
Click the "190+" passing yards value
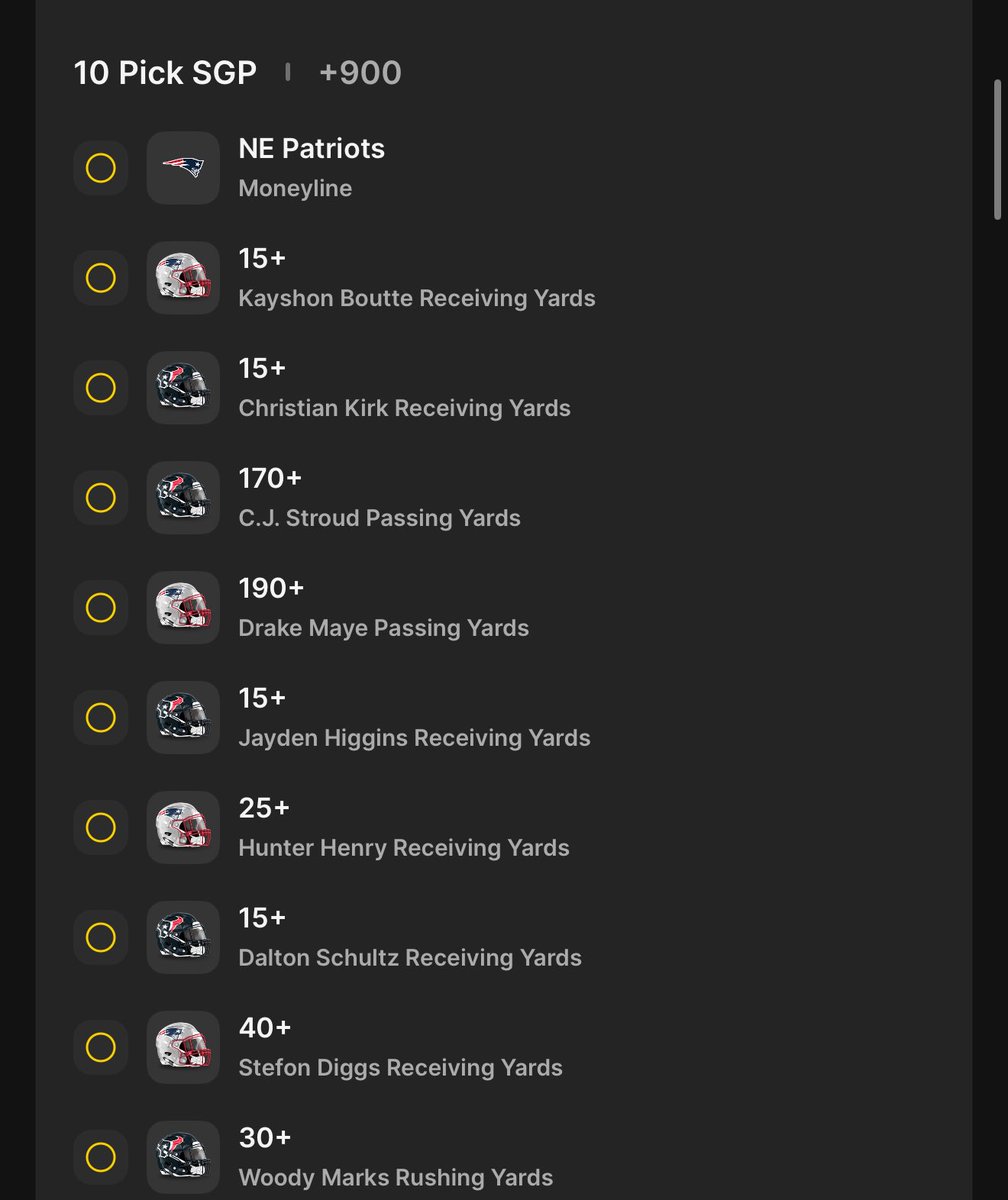click(x=271, y=588)
